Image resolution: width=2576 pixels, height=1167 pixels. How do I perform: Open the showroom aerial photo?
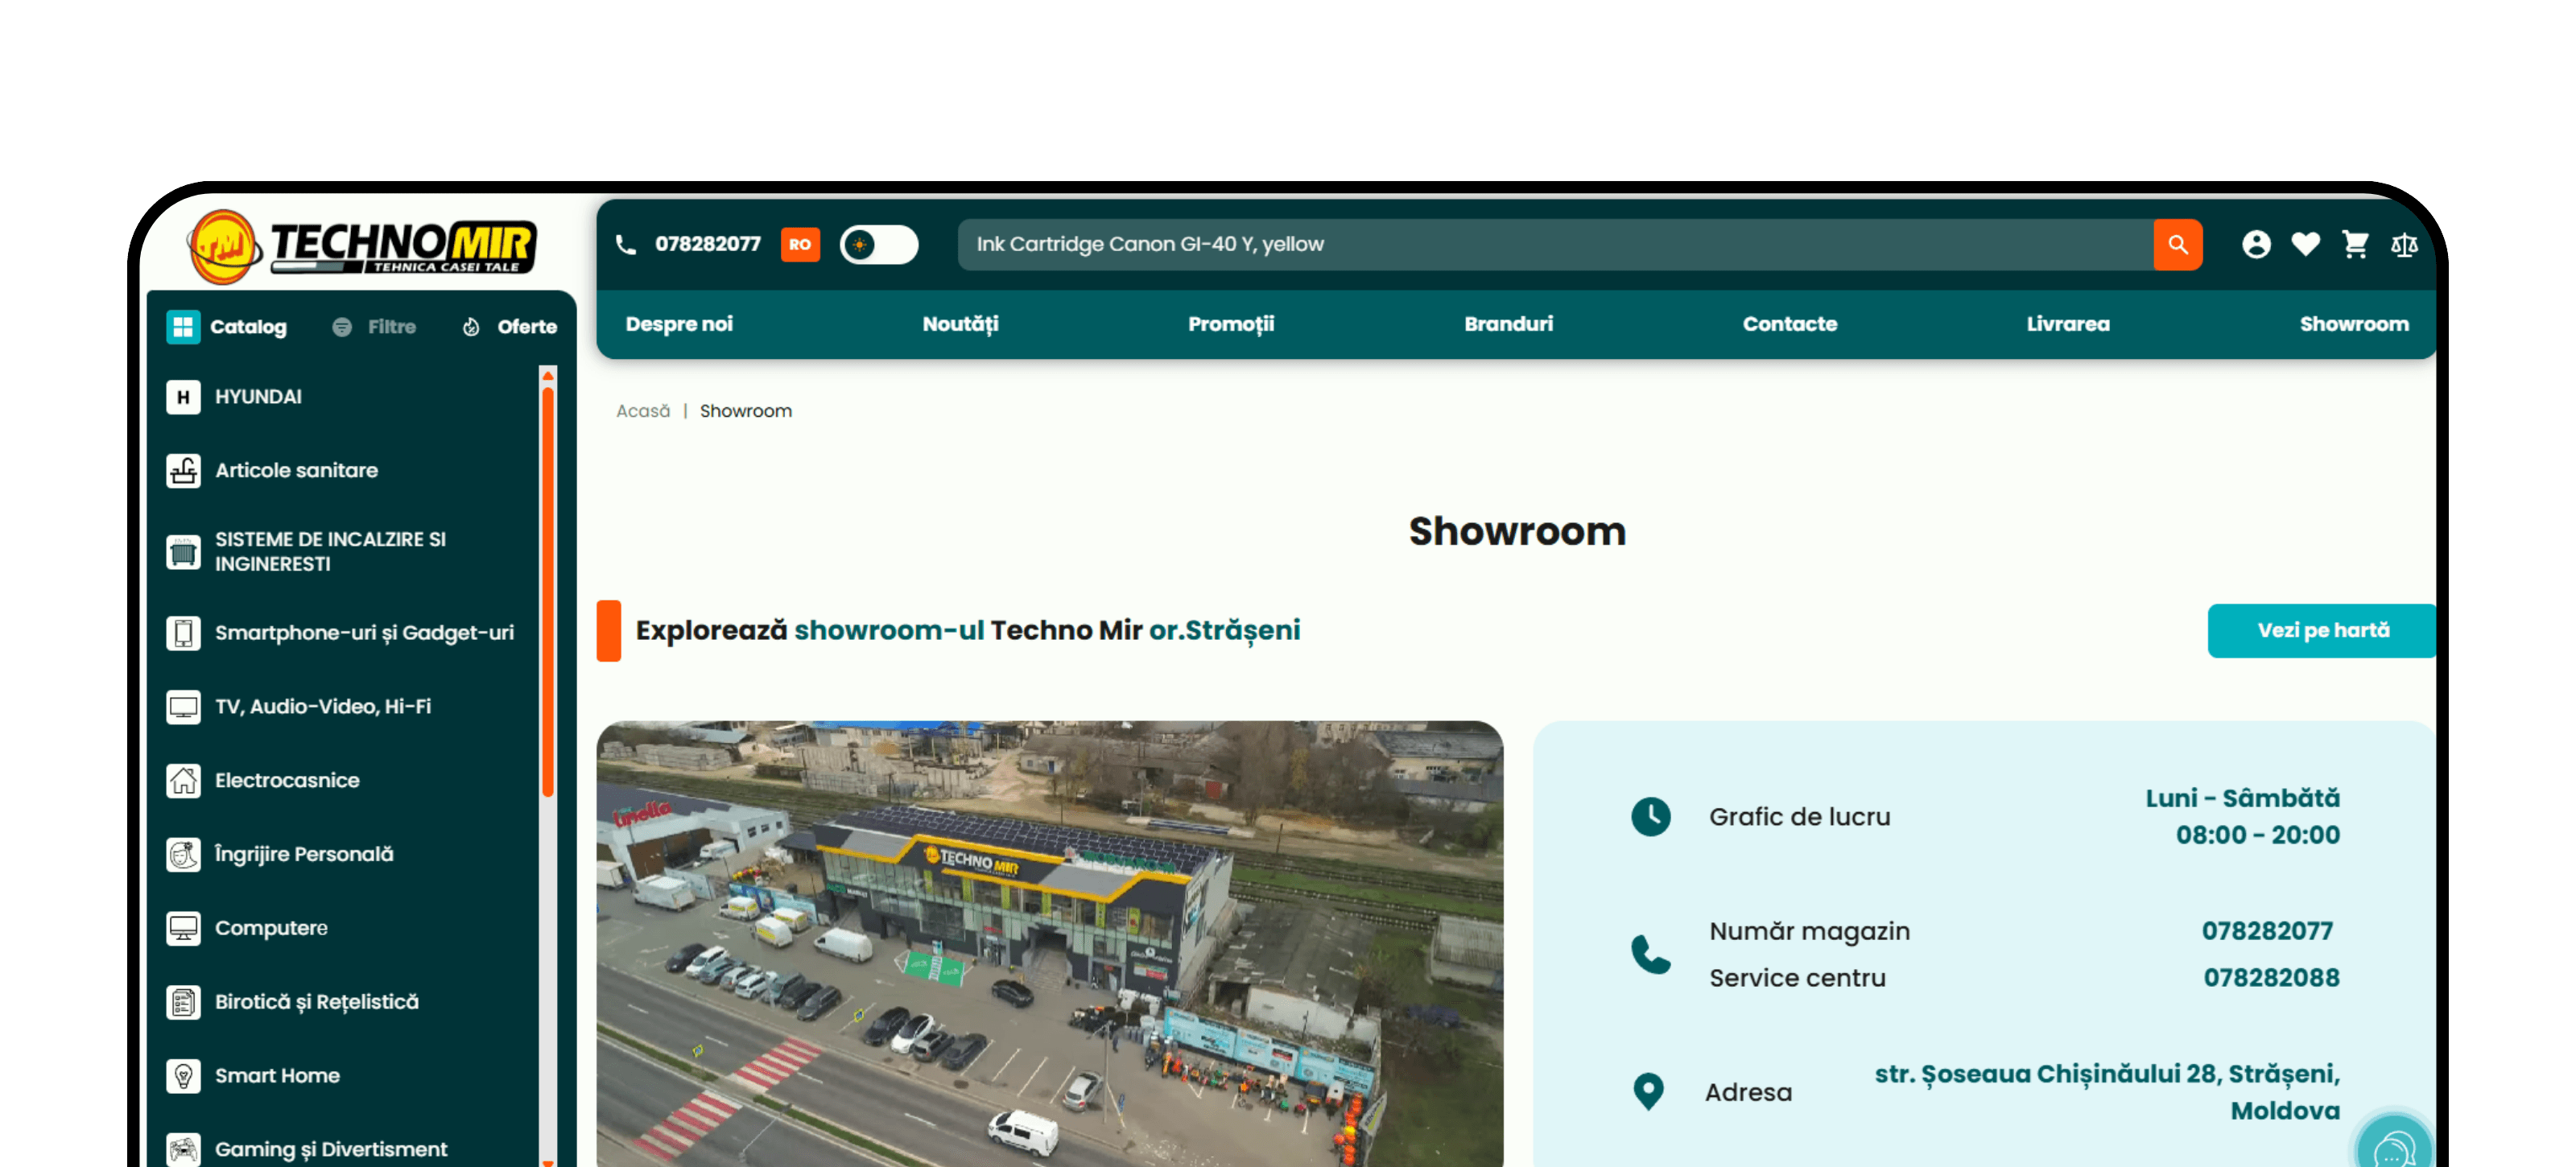(1050, 944)
